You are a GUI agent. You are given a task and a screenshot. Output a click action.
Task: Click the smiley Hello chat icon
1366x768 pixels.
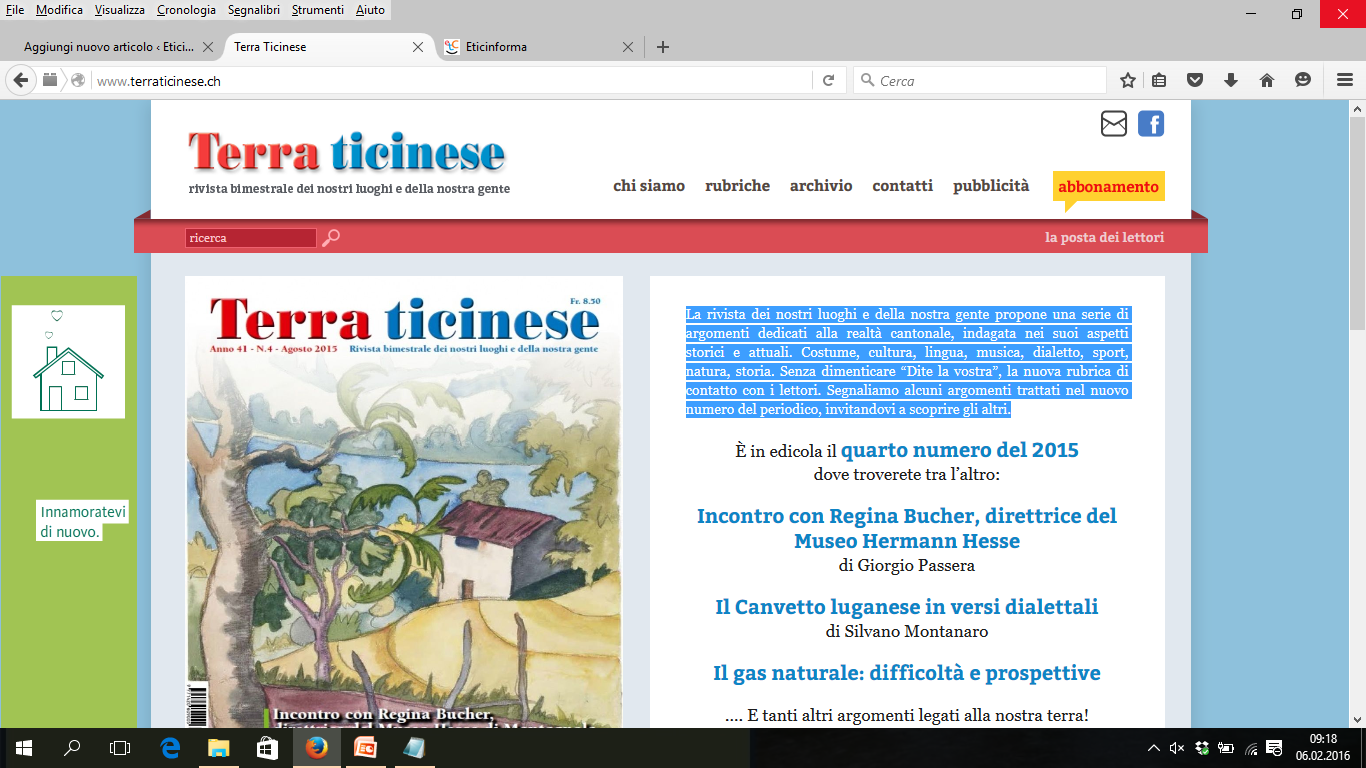point(1303,81)
